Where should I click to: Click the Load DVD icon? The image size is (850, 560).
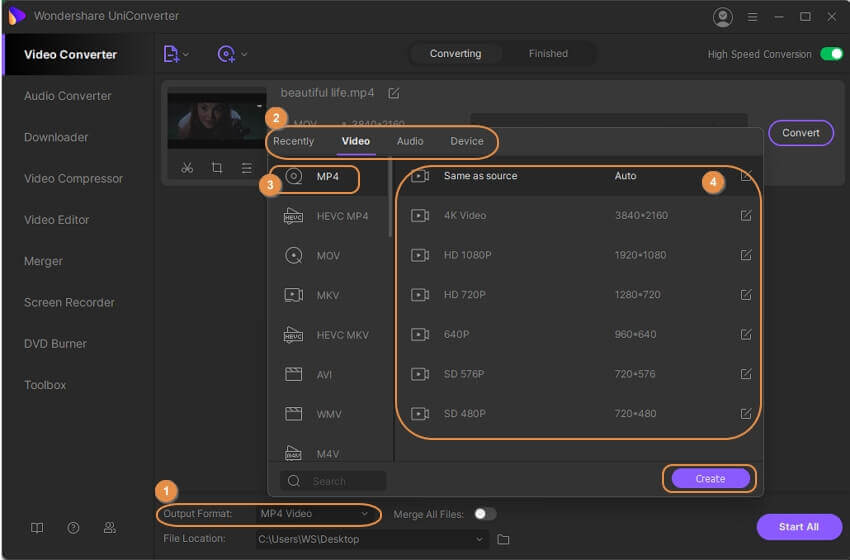tap(226, 54)
